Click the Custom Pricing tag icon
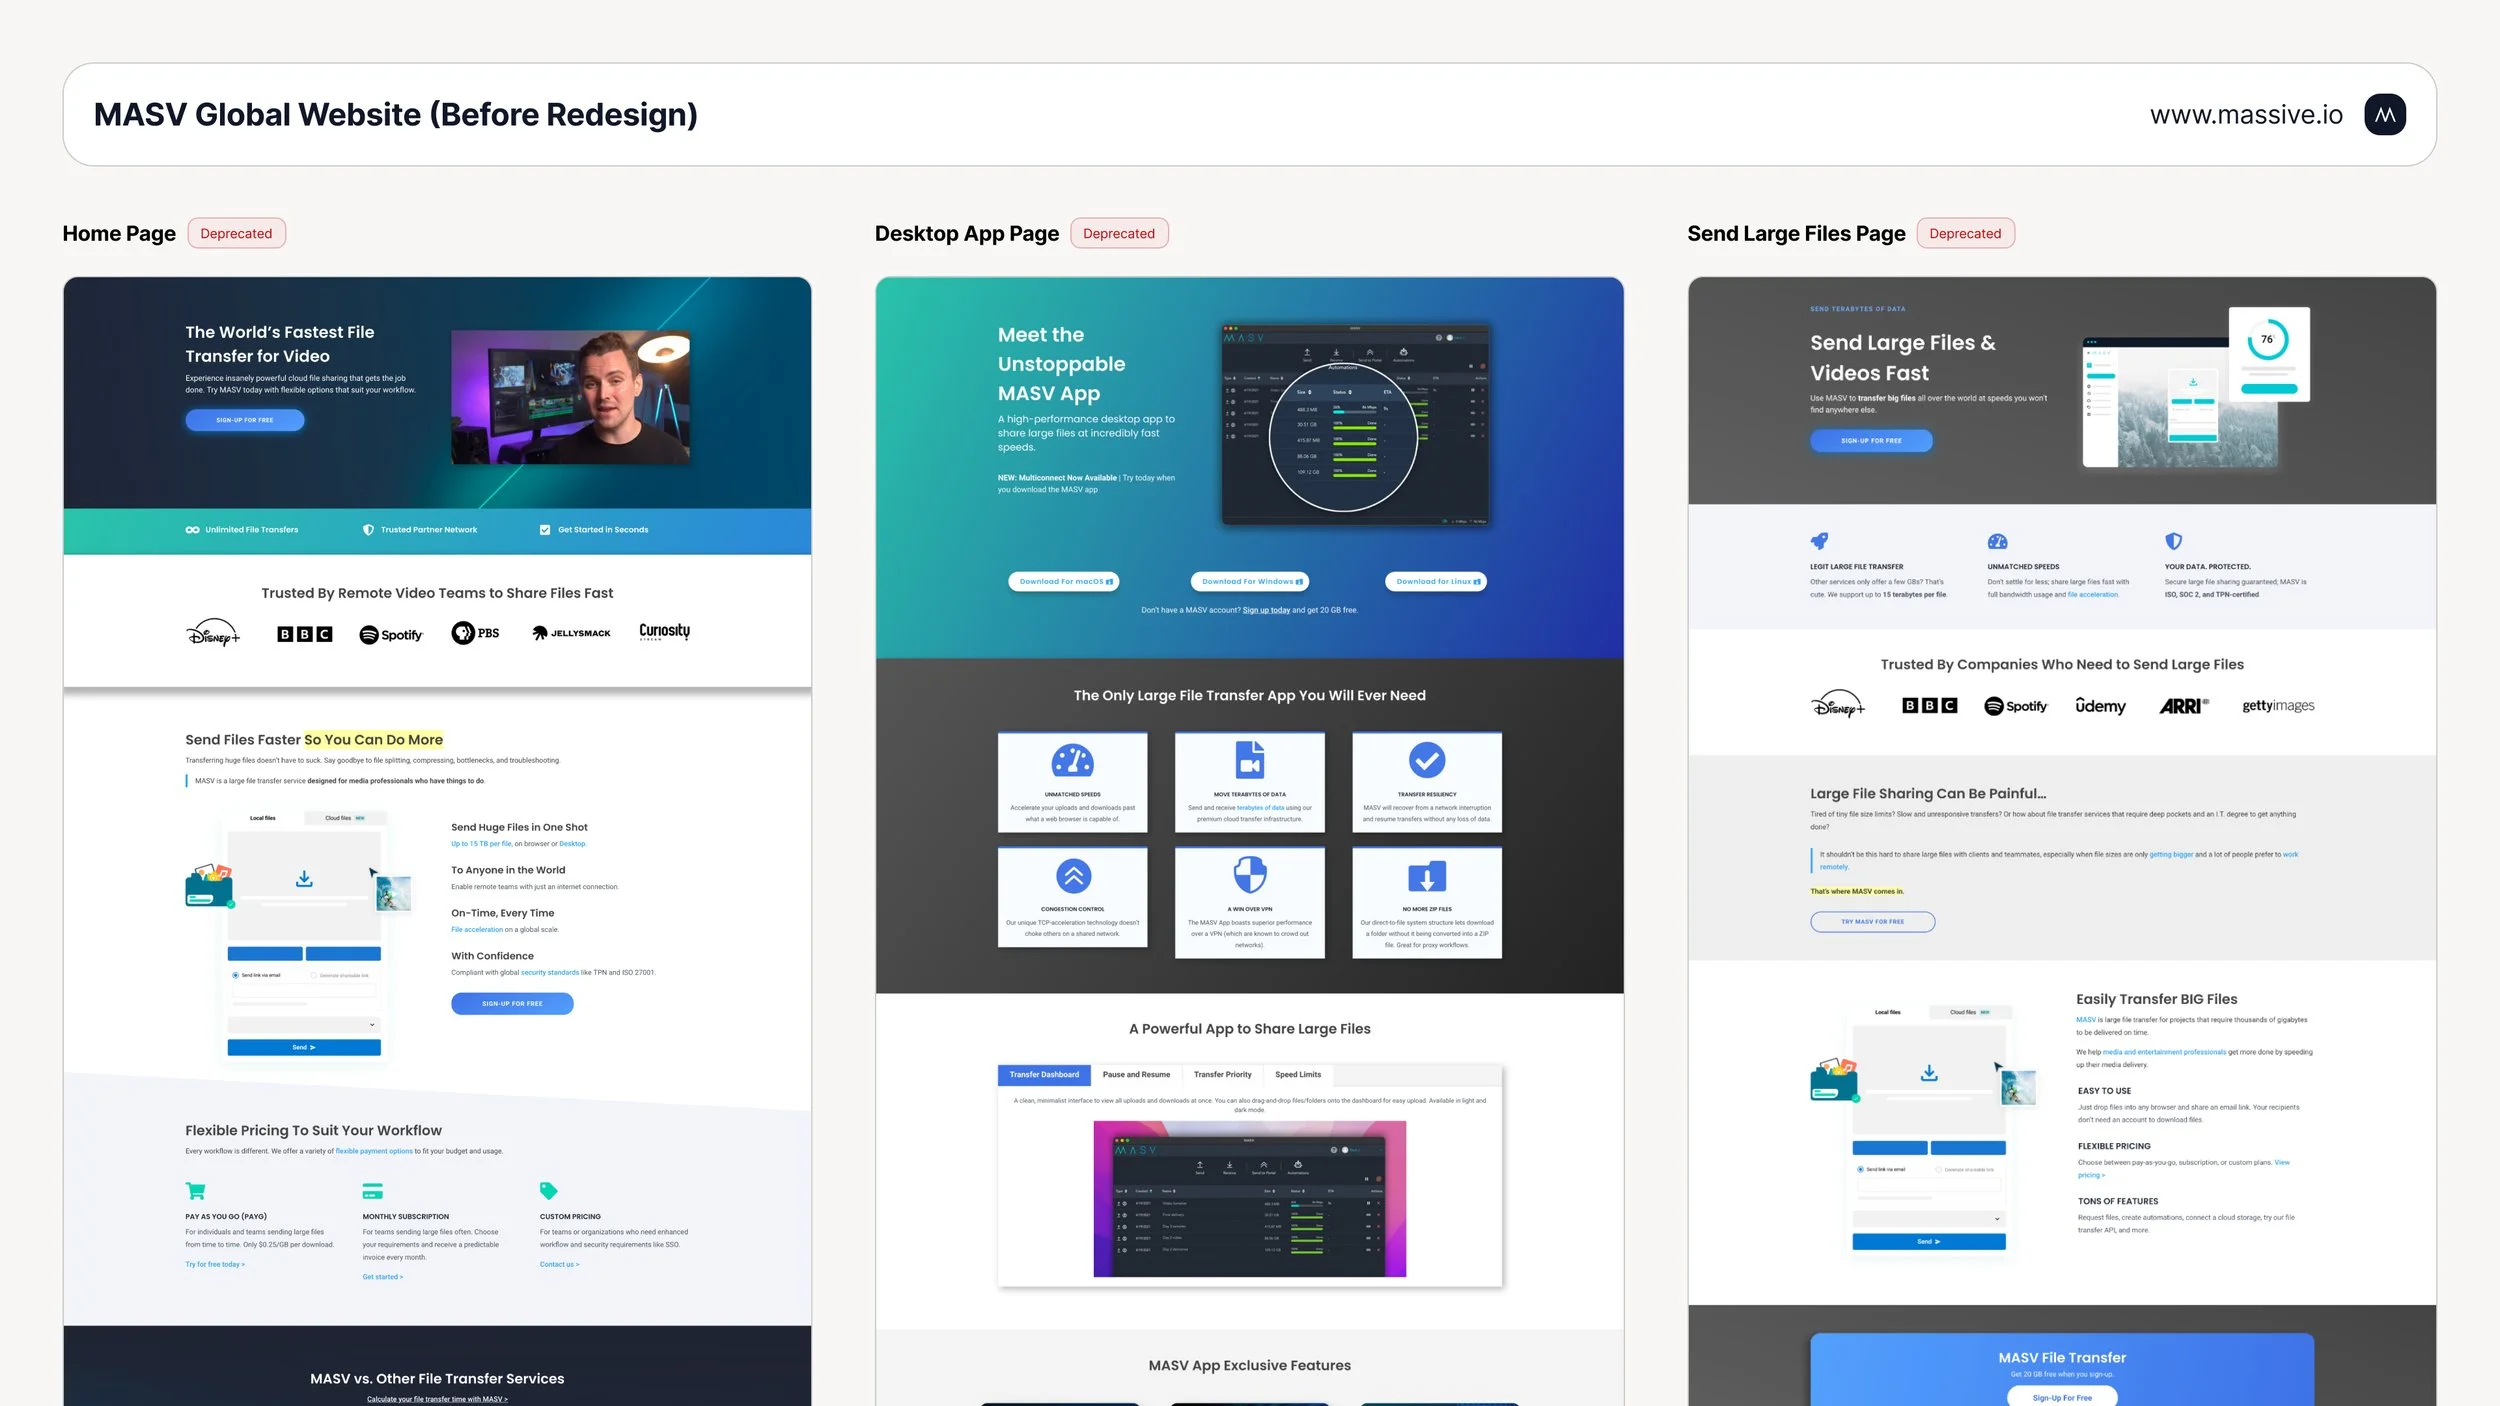Viewport: 2500px width, 1406px height. tap(548, 1191)
